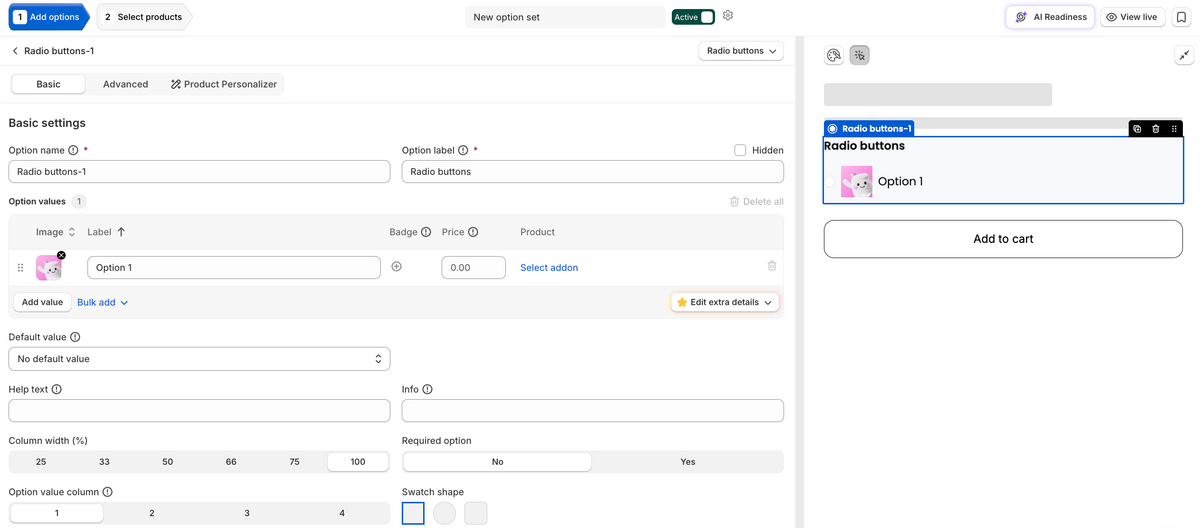Image resolution: width=1200 pixels, height=528 pixels.
Task: Choose the circle swatch shape
Action: pos(444,513)
